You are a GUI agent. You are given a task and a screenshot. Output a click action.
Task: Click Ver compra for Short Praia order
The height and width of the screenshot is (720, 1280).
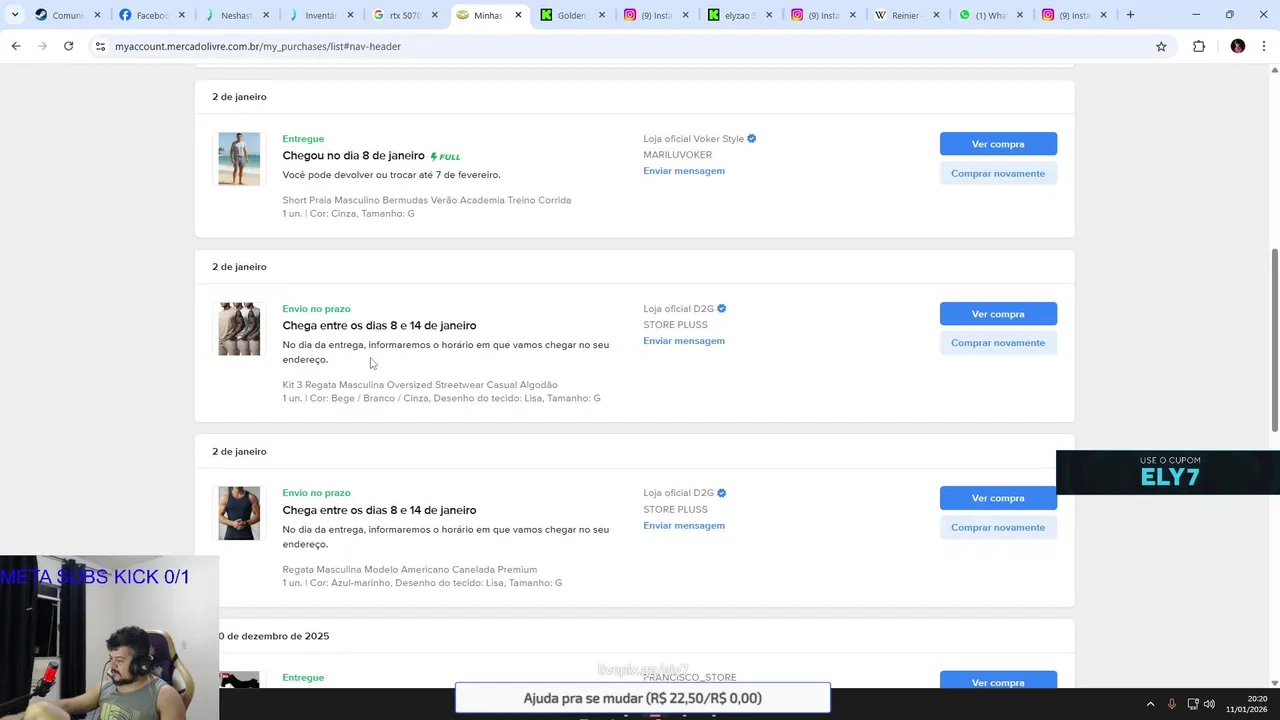coord(998,144)
